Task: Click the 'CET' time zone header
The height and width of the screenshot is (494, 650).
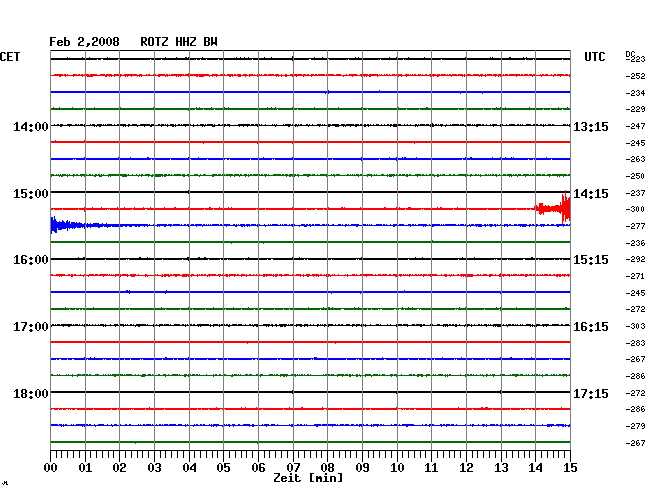Action: (10, 57)
